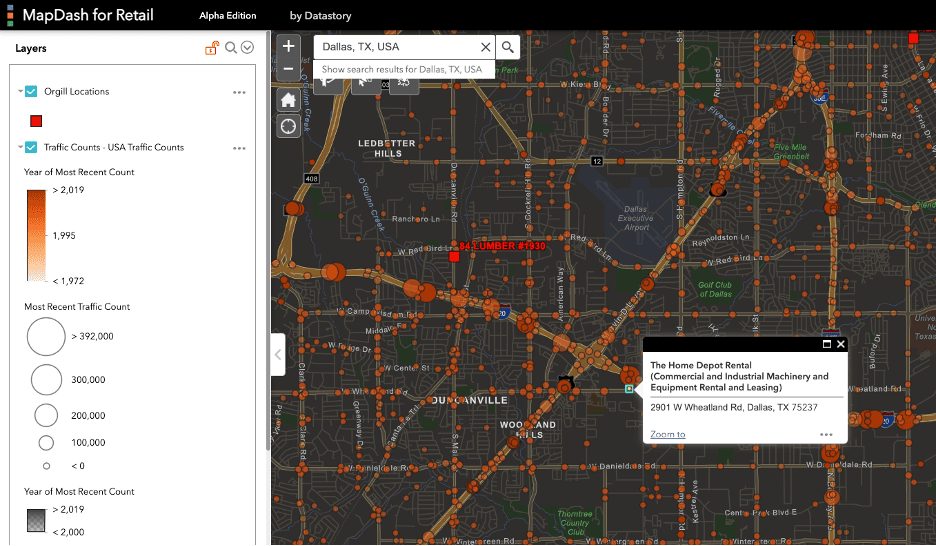Click the popup address '2901 W Wheatland Rd'
The image size is (936, 546).
point(734,407)
